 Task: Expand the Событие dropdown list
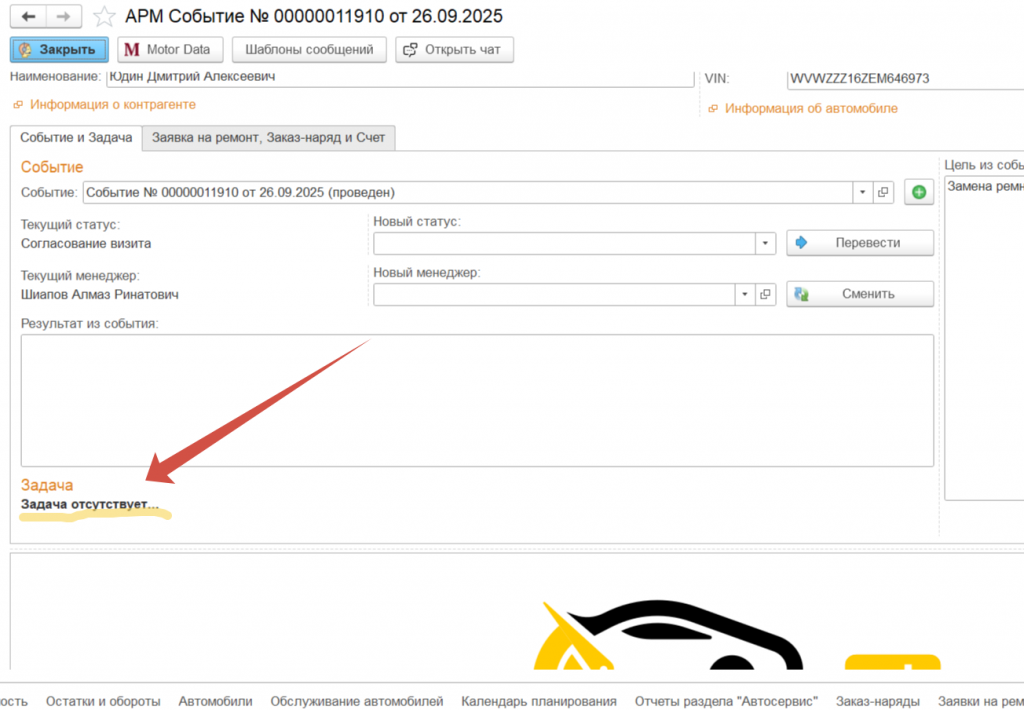pos(862,192)
